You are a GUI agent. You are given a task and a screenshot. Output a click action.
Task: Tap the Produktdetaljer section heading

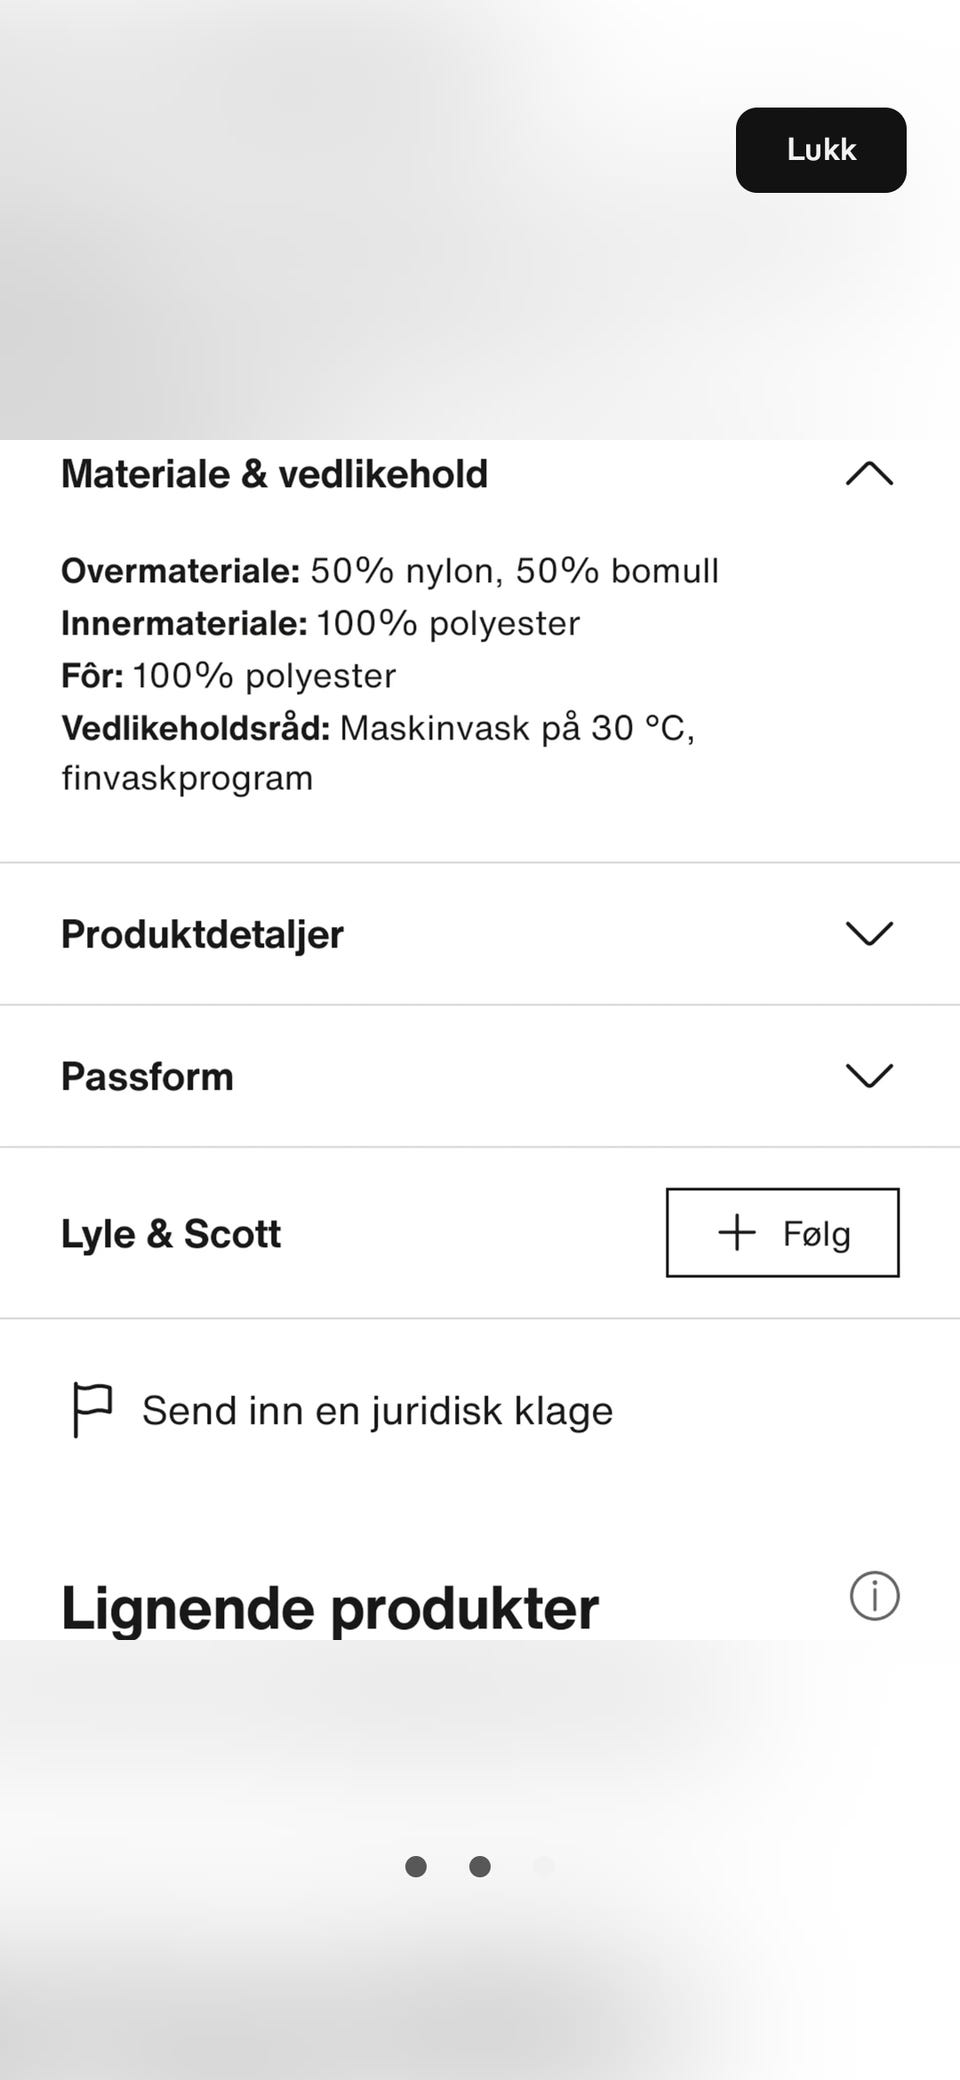pyautogui.click(x=202, y=934)
